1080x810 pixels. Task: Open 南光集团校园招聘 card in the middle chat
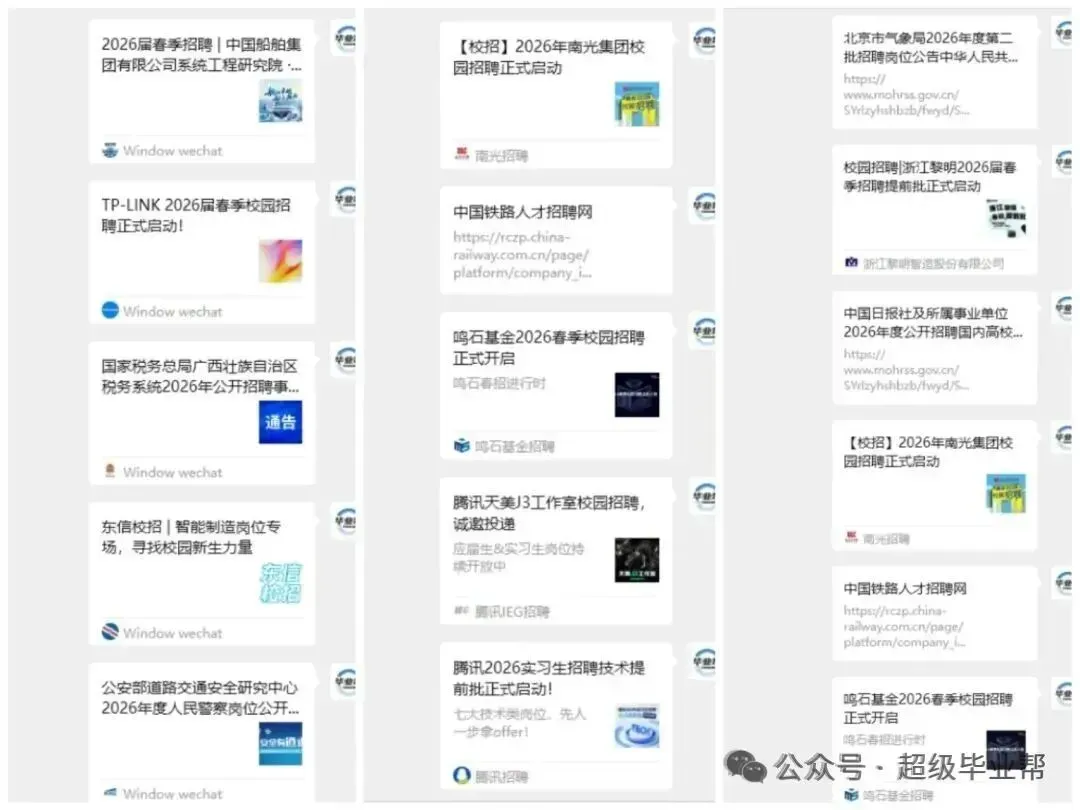coord(556,95)
